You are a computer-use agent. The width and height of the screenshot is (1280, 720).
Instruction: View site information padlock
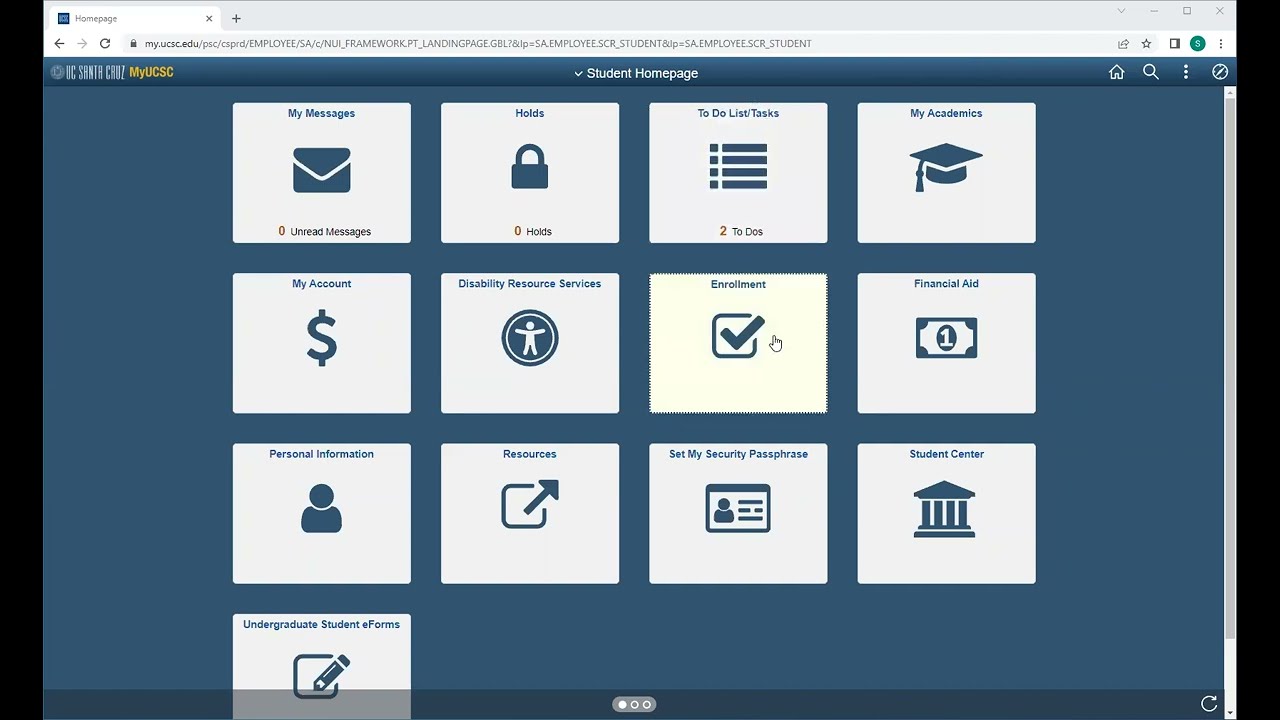[x=133, y=43]
